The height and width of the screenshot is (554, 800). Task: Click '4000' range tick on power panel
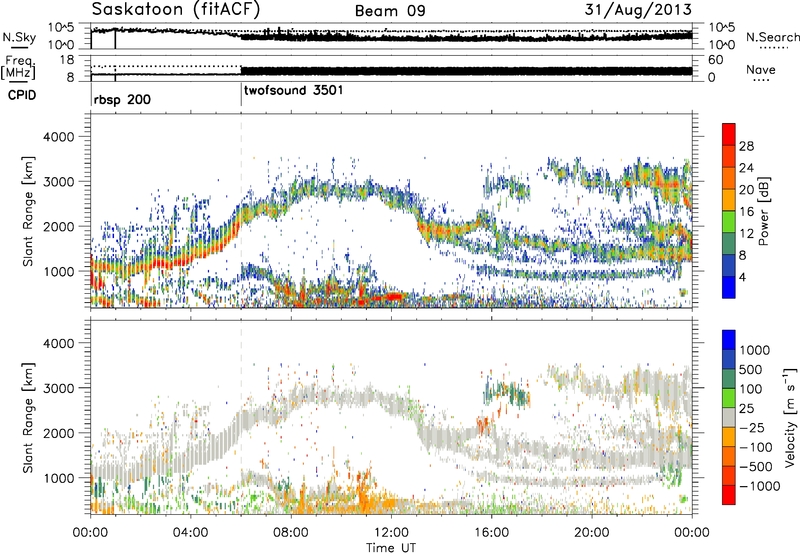[58, 137]
